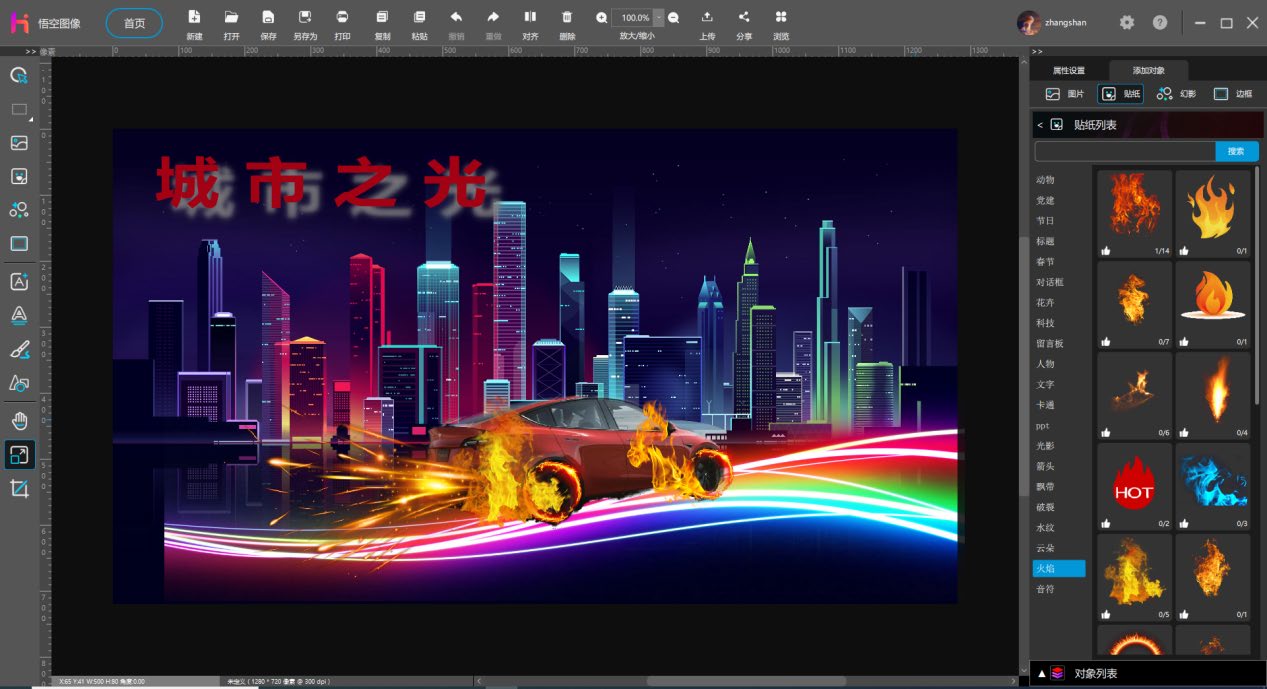This screenshot has width=1267, height=689.
Task: Switch to the 属性设置 tab
Action: pyautogui.click(x=1068, y=71)
